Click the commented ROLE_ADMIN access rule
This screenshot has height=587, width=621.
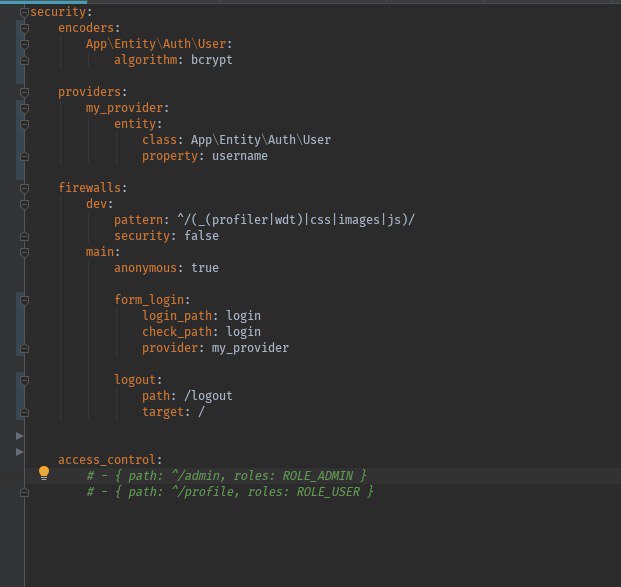(x=227, y=476)
